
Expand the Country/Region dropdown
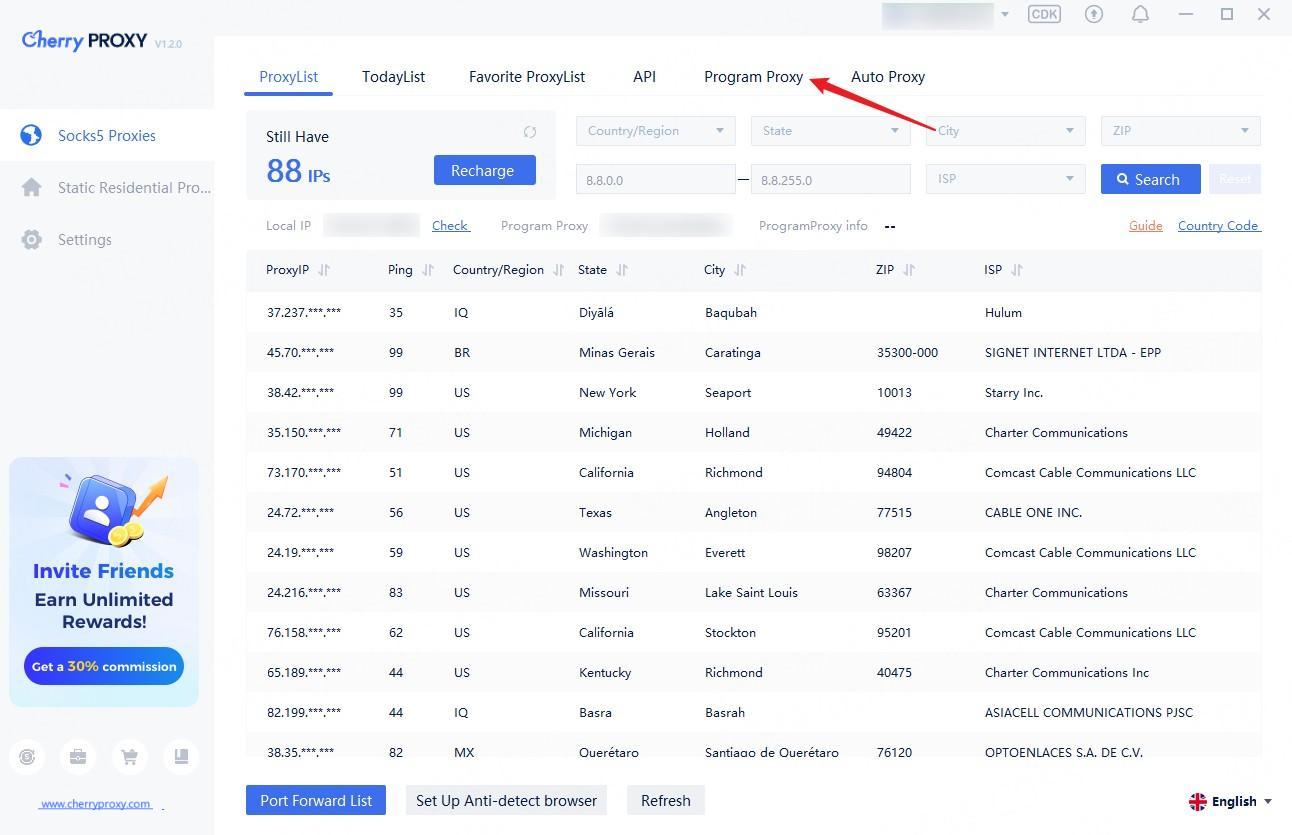pos(655,131)
